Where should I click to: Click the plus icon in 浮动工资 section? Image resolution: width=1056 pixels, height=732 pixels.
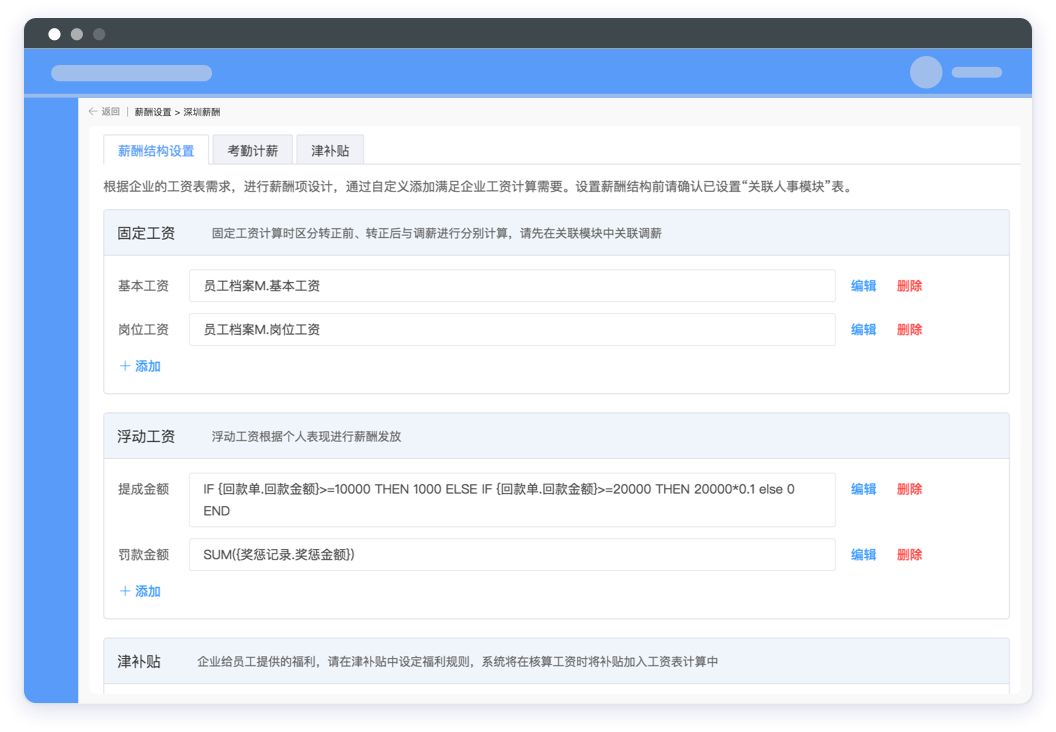pos(125,591)
